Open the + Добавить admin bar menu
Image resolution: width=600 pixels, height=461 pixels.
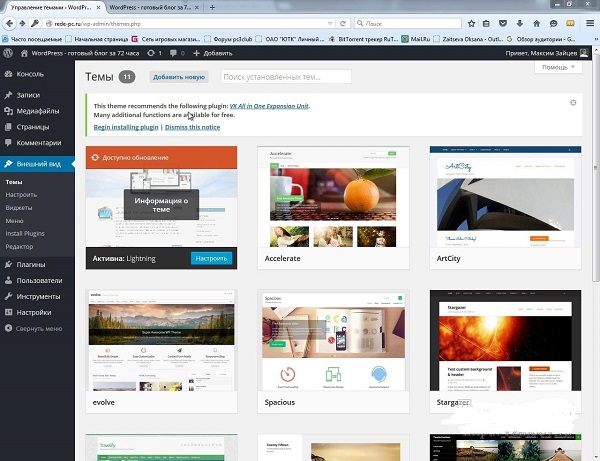click(x=211, y=52)
